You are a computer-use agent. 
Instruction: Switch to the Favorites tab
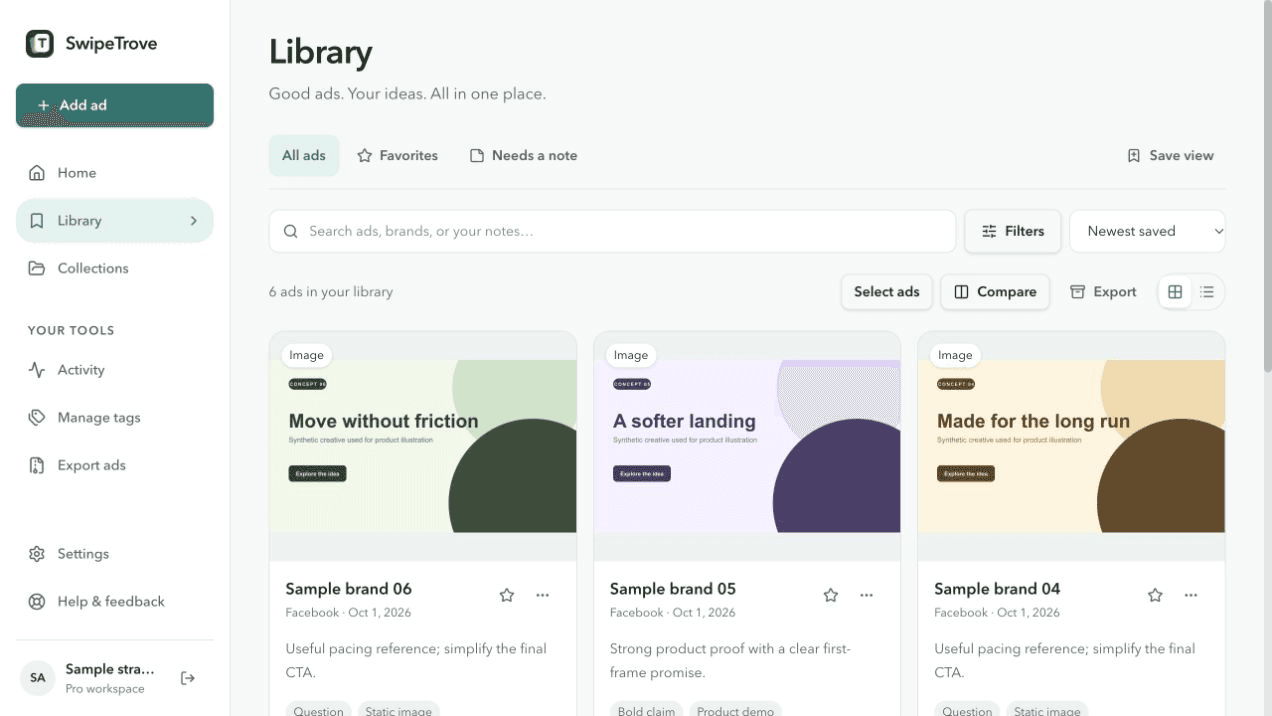397,156
